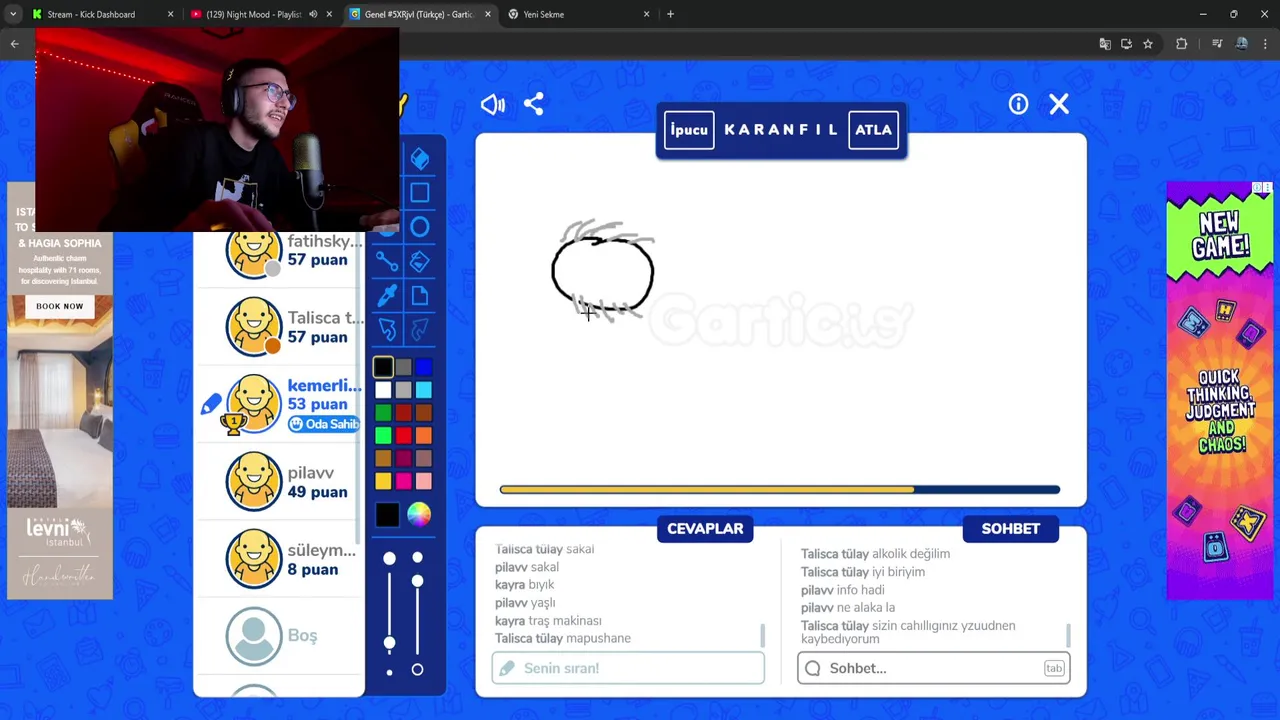Open the SOHBET chat header

1010,529
